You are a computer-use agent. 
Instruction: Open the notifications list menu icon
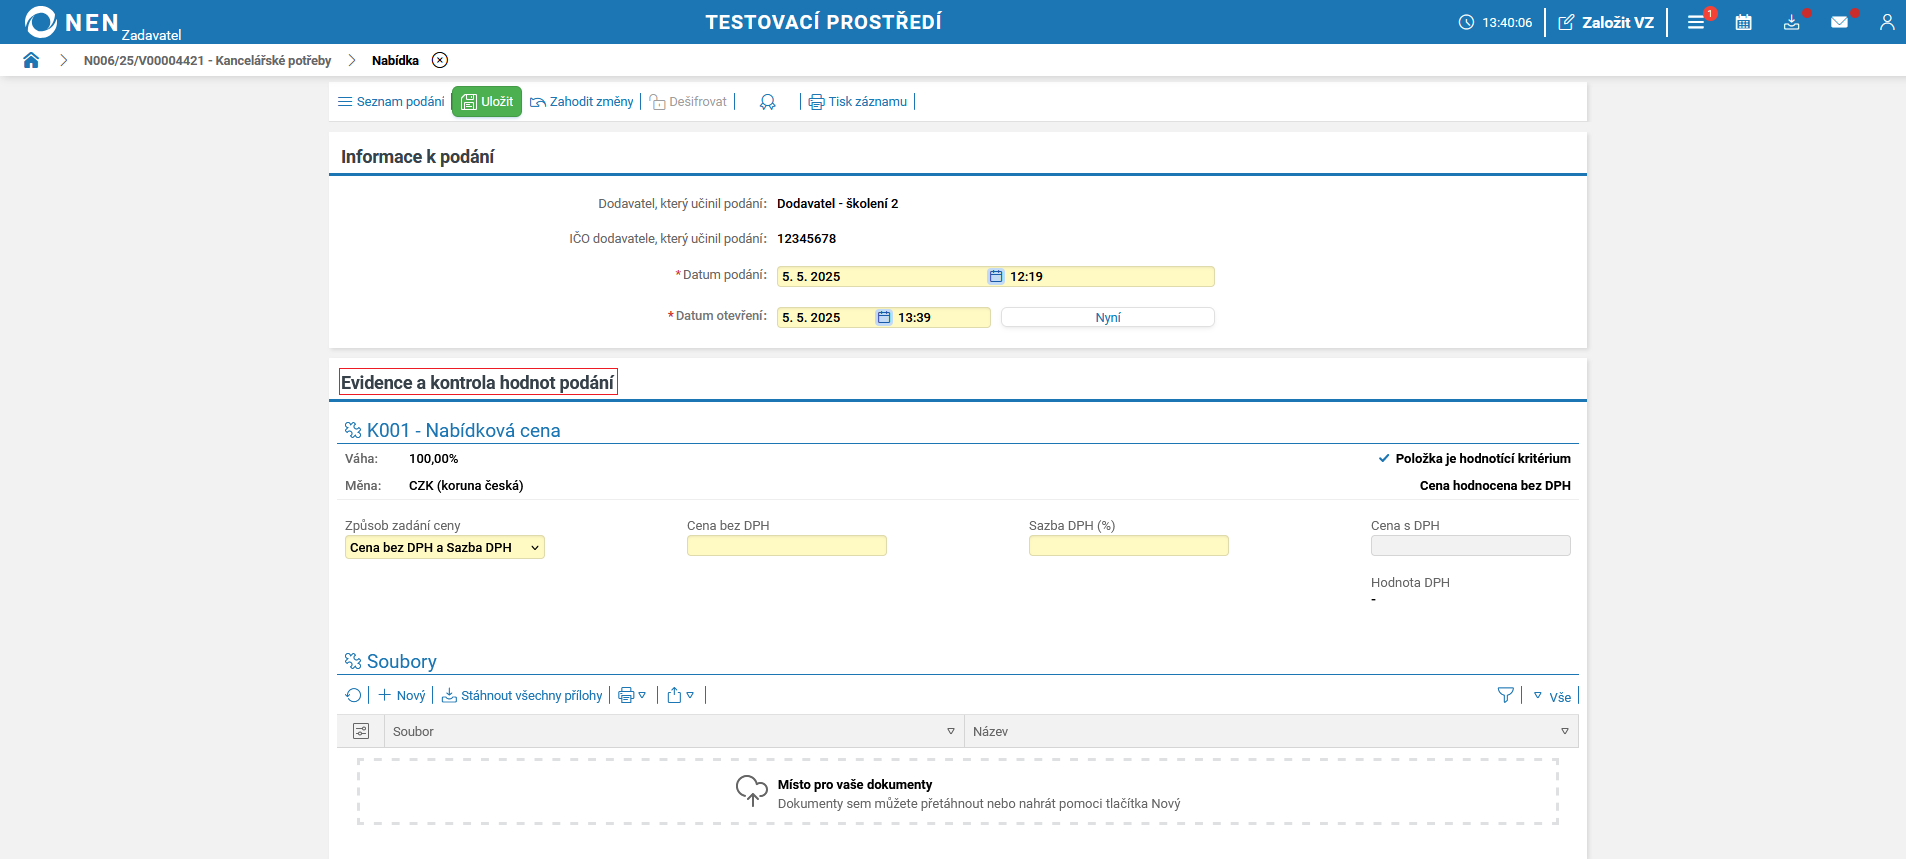(1696, 22)
